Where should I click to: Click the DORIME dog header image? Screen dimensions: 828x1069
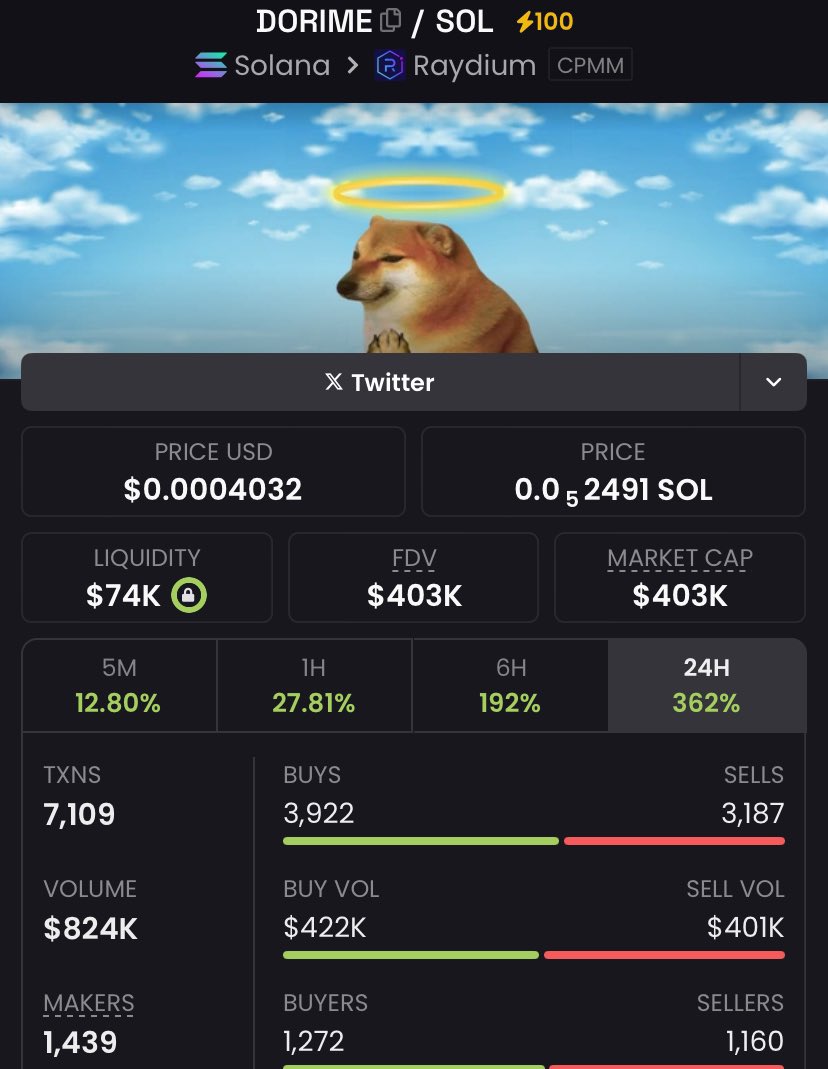click(x=414, y=228)
